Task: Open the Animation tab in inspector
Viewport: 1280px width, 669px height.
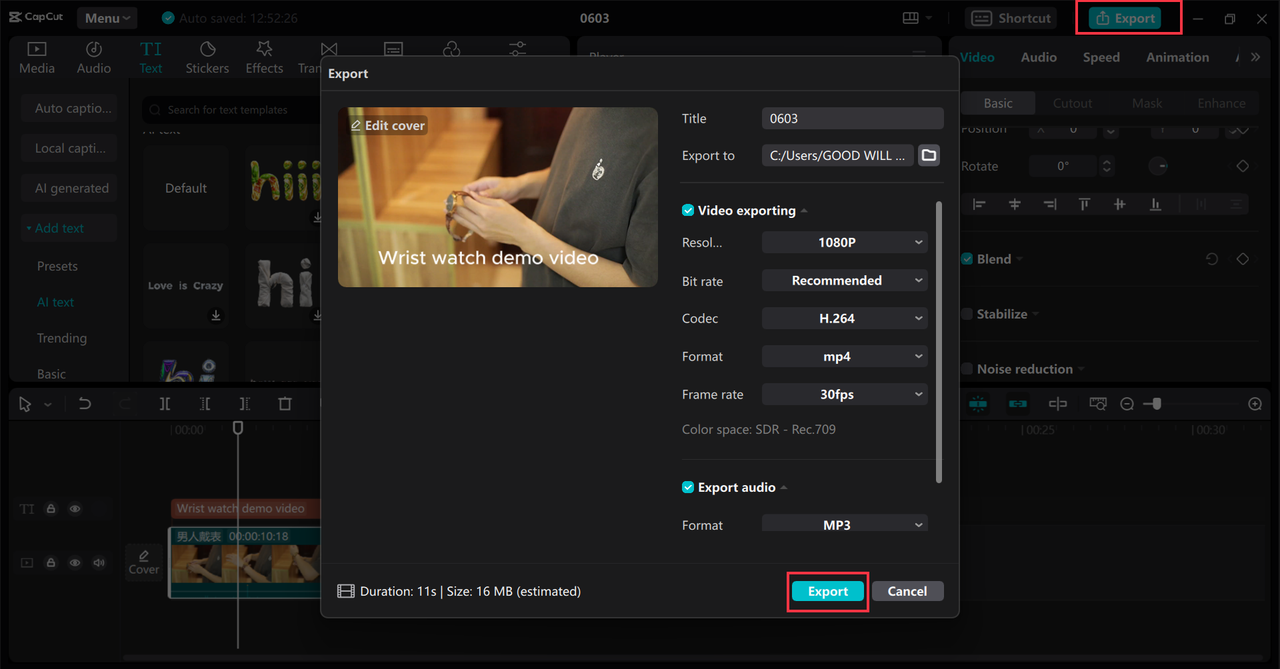Action: [1177, 57]
